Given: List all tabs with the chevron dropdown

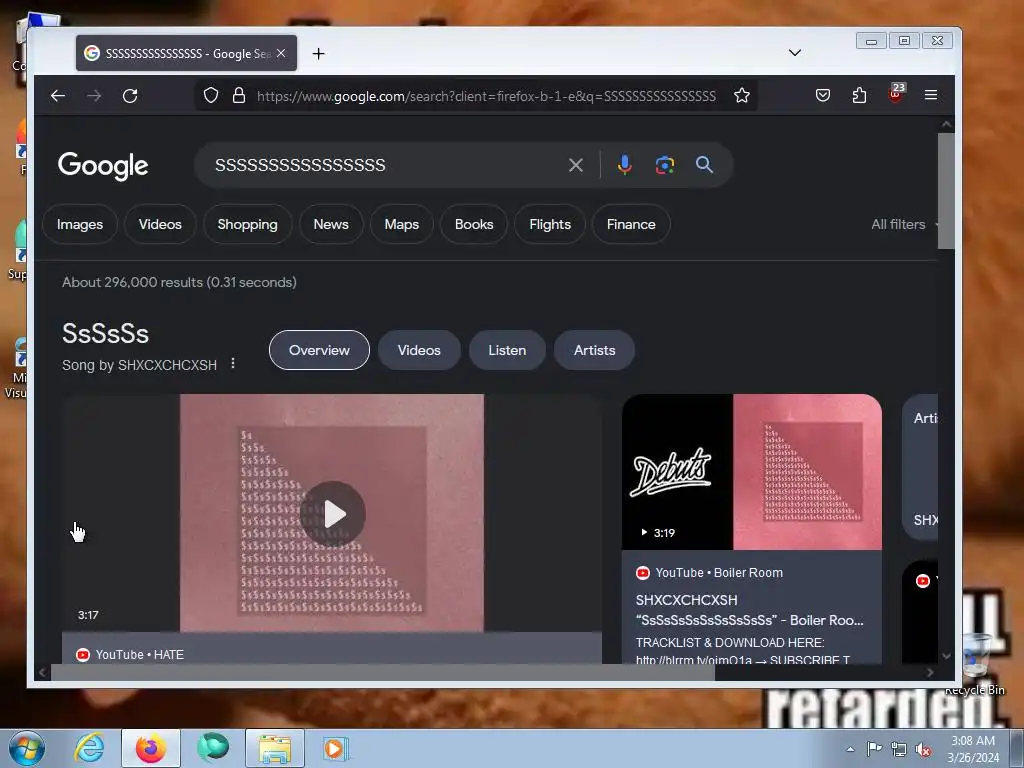Looking at the screenshot, I should (x=795, y=53).
